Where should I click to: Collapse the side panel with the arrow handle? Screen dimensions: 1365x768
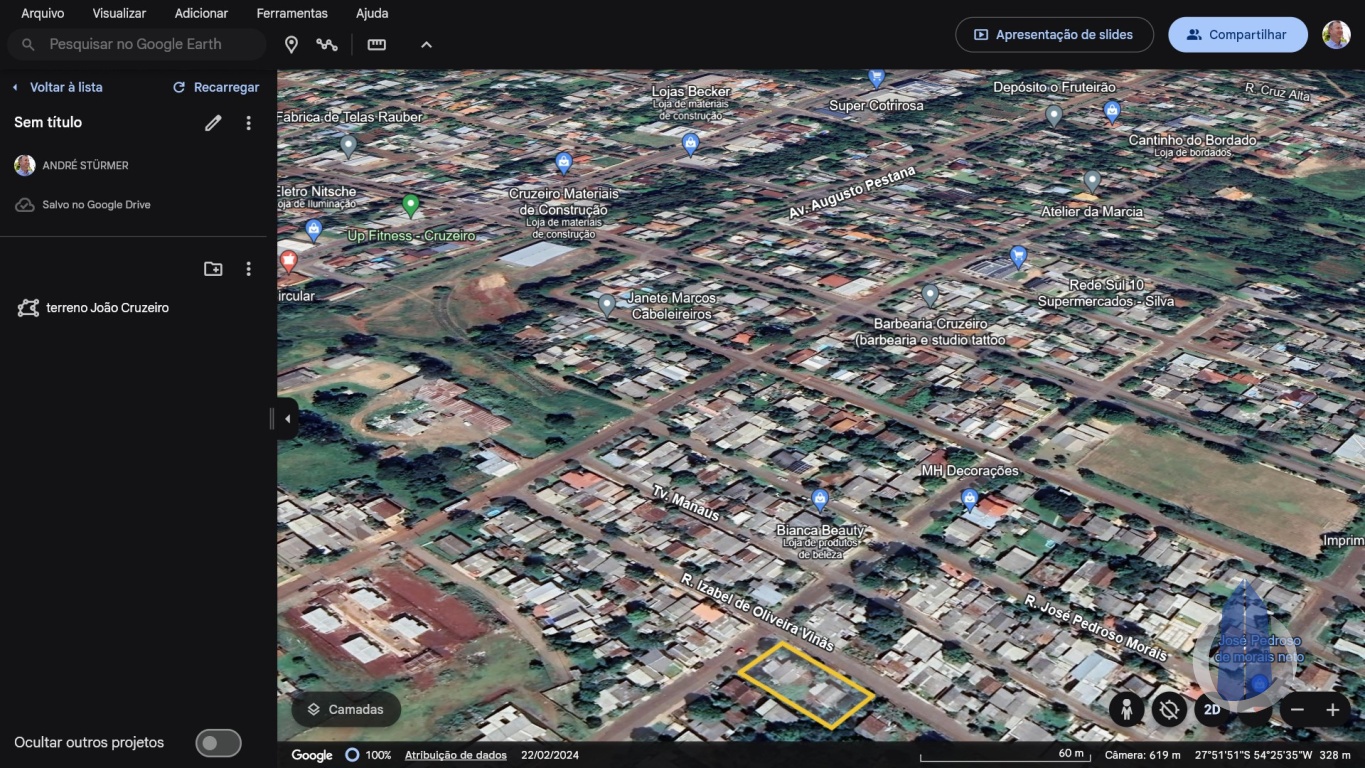[x=286, y=419]
